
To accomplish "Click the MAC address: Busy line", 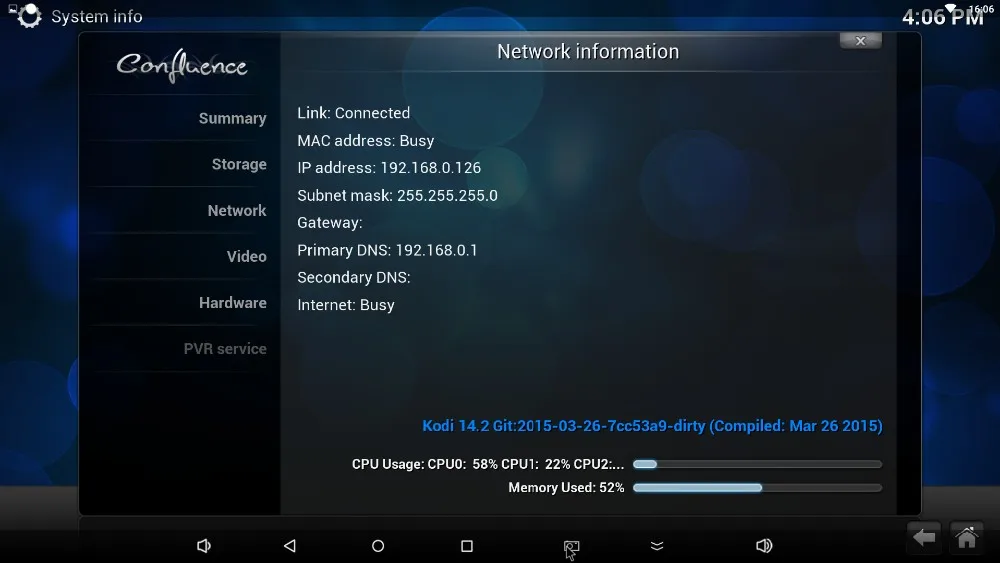I will point(365,140).
